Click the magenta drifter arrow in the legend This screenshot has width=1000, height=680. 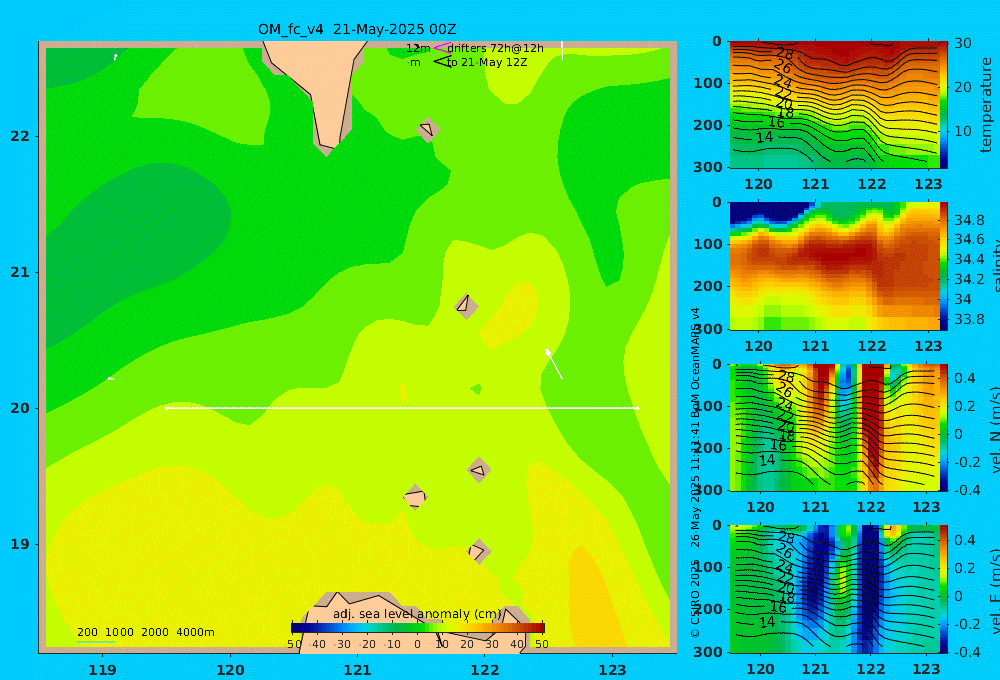pyautogui.click(x=442, y=48)
